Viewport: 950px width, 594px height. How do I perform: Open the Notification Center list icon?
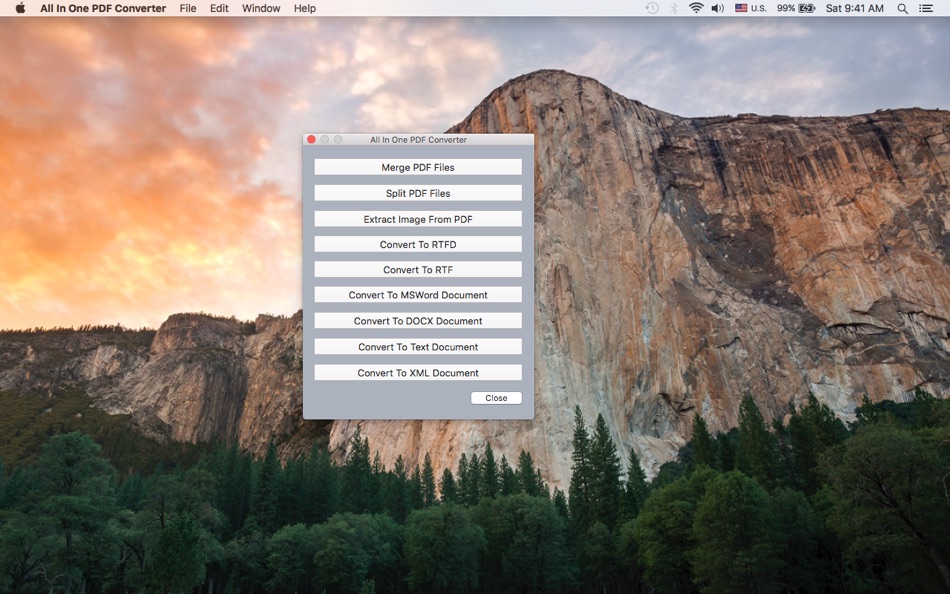click(926, 8)
